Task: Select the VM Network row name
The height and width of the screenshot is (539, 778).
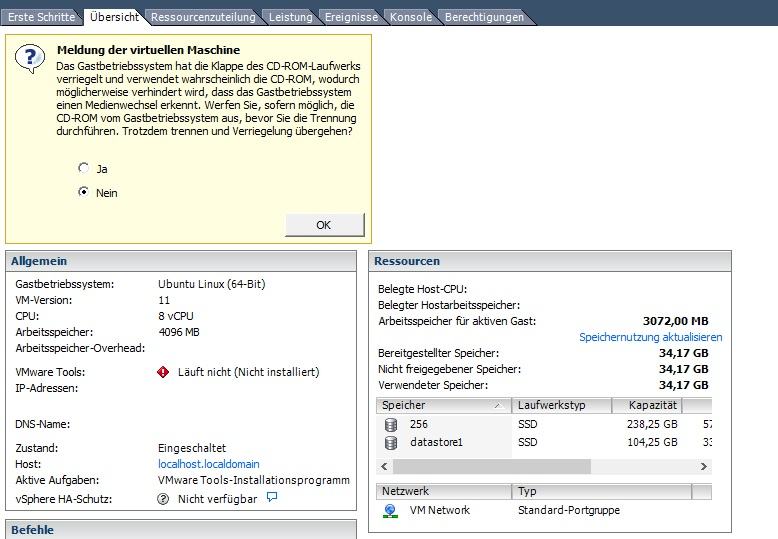Action: (440, 510)
